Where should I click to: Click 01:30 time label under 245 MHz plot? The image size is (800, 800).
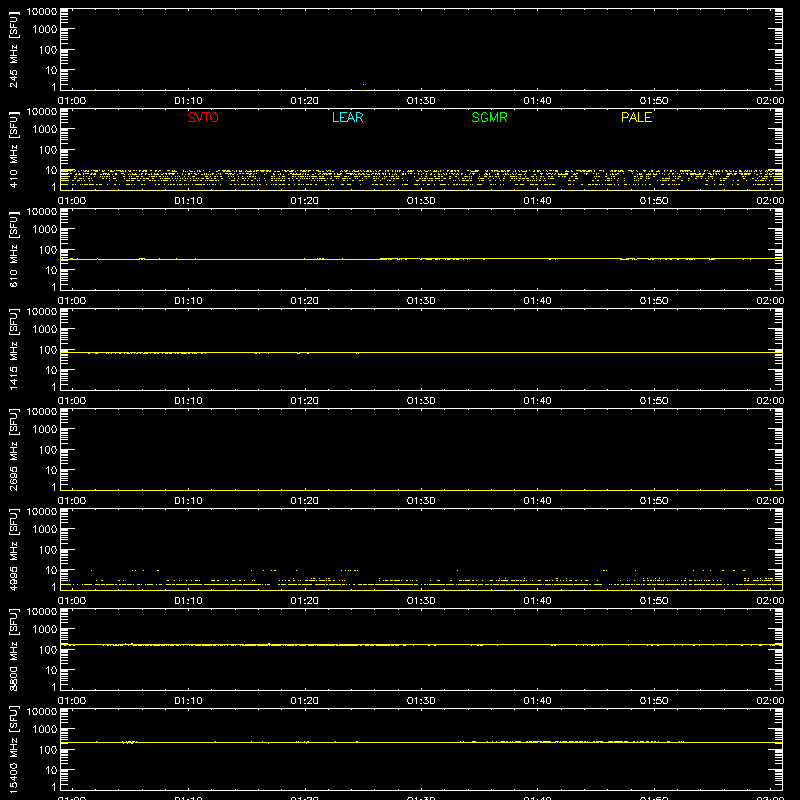(421, 101)
